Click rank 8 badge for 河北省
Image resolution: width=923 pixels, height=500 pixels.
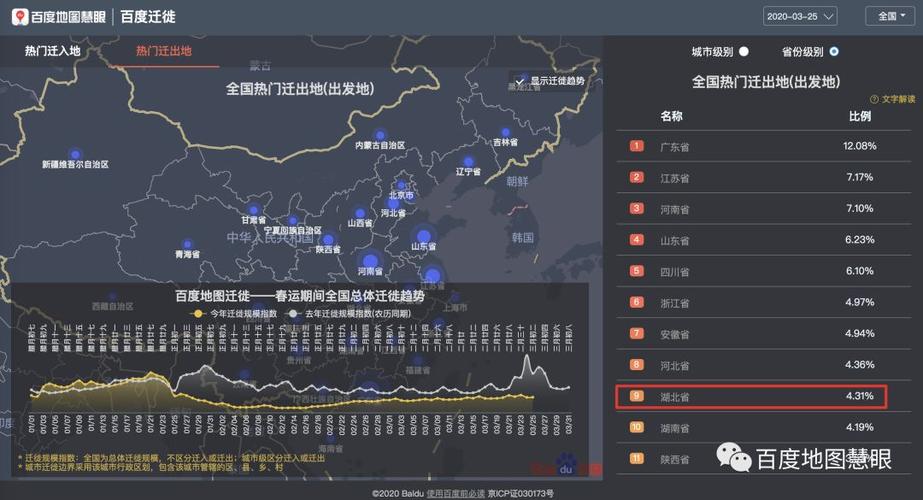coord(636,364)
